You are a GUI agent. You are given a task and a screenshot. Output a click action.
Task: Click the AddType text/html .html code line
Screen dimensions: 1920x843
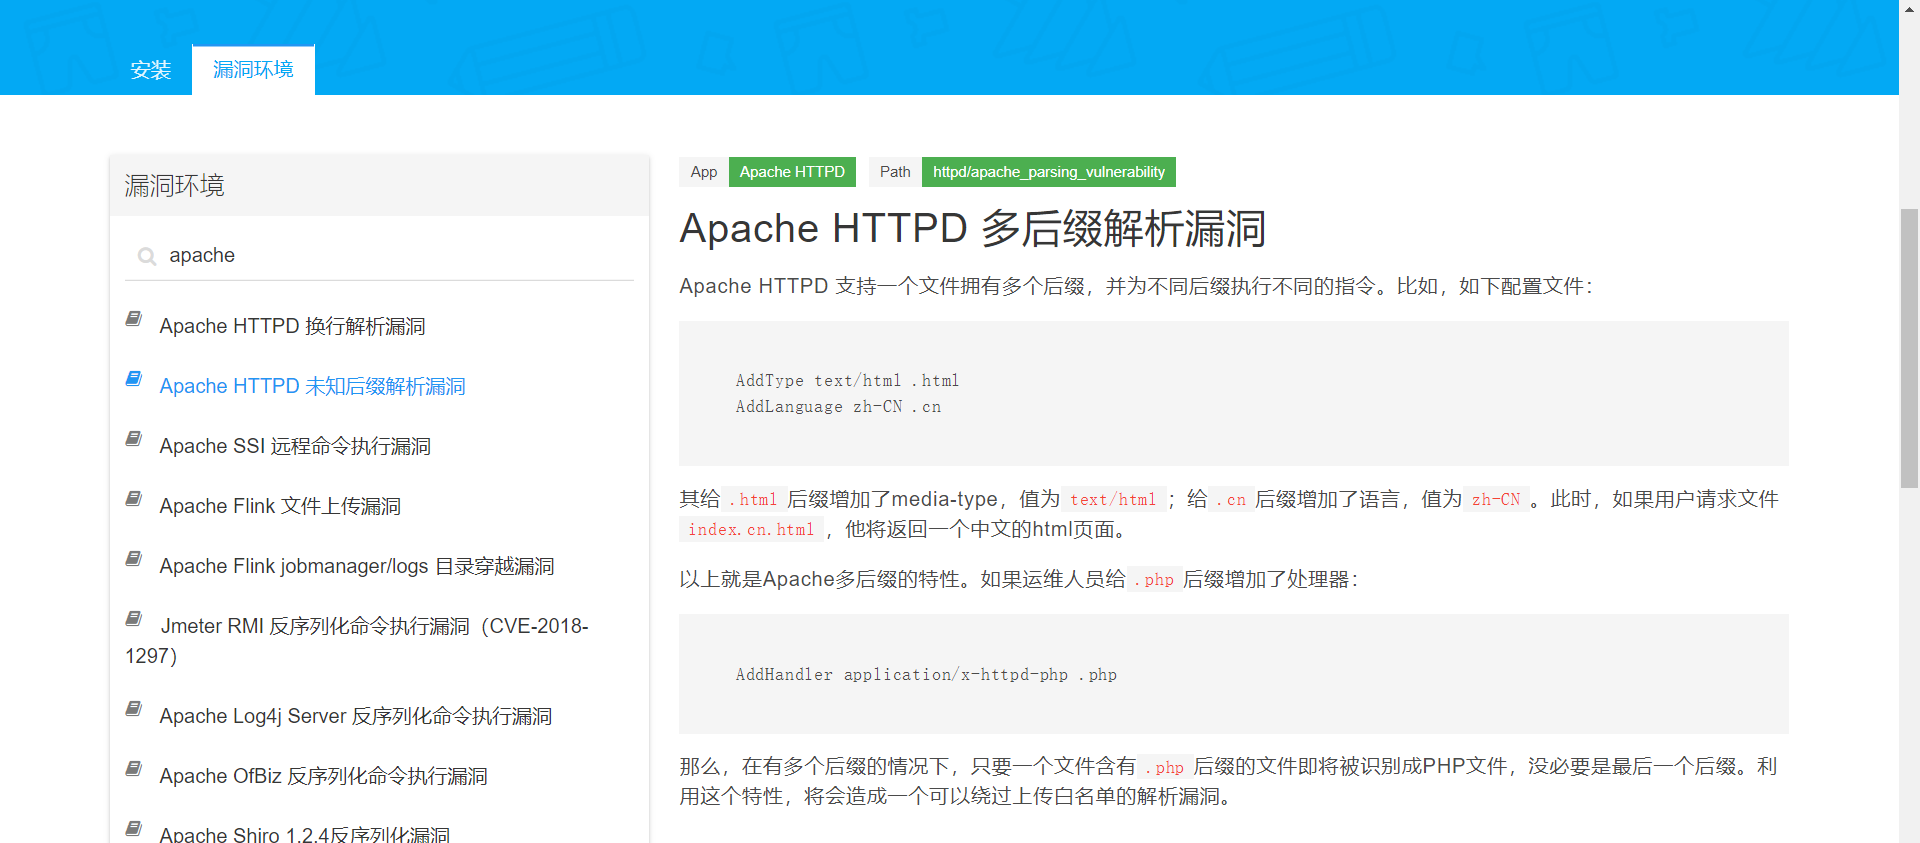click(x=847, y=381)
